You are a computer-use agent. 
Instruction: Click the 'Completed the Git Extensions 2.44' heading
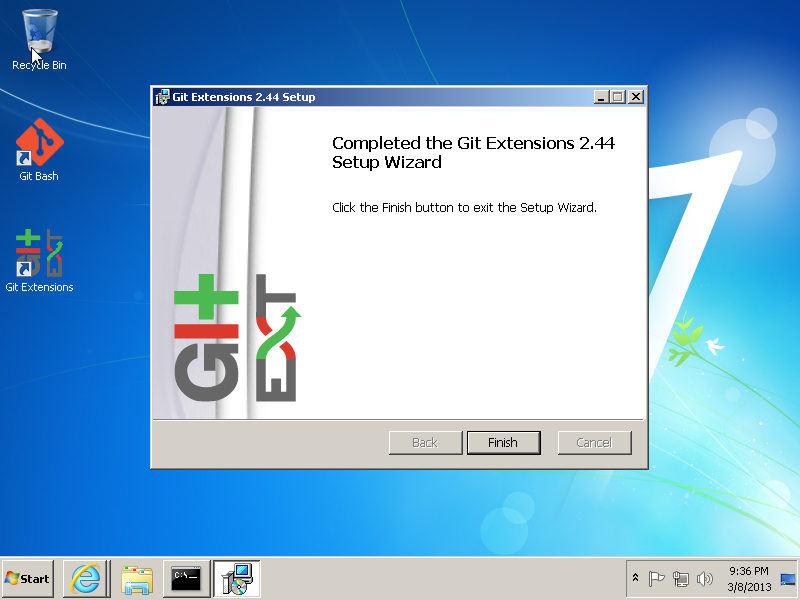click(x=473, y=153)
